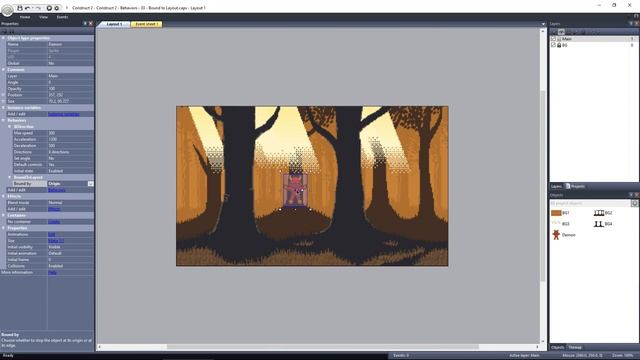640x360 pixels.
Task: Open the quick access toolbar customize arrow
Action: pyautogui.click(x=67, y=8)
